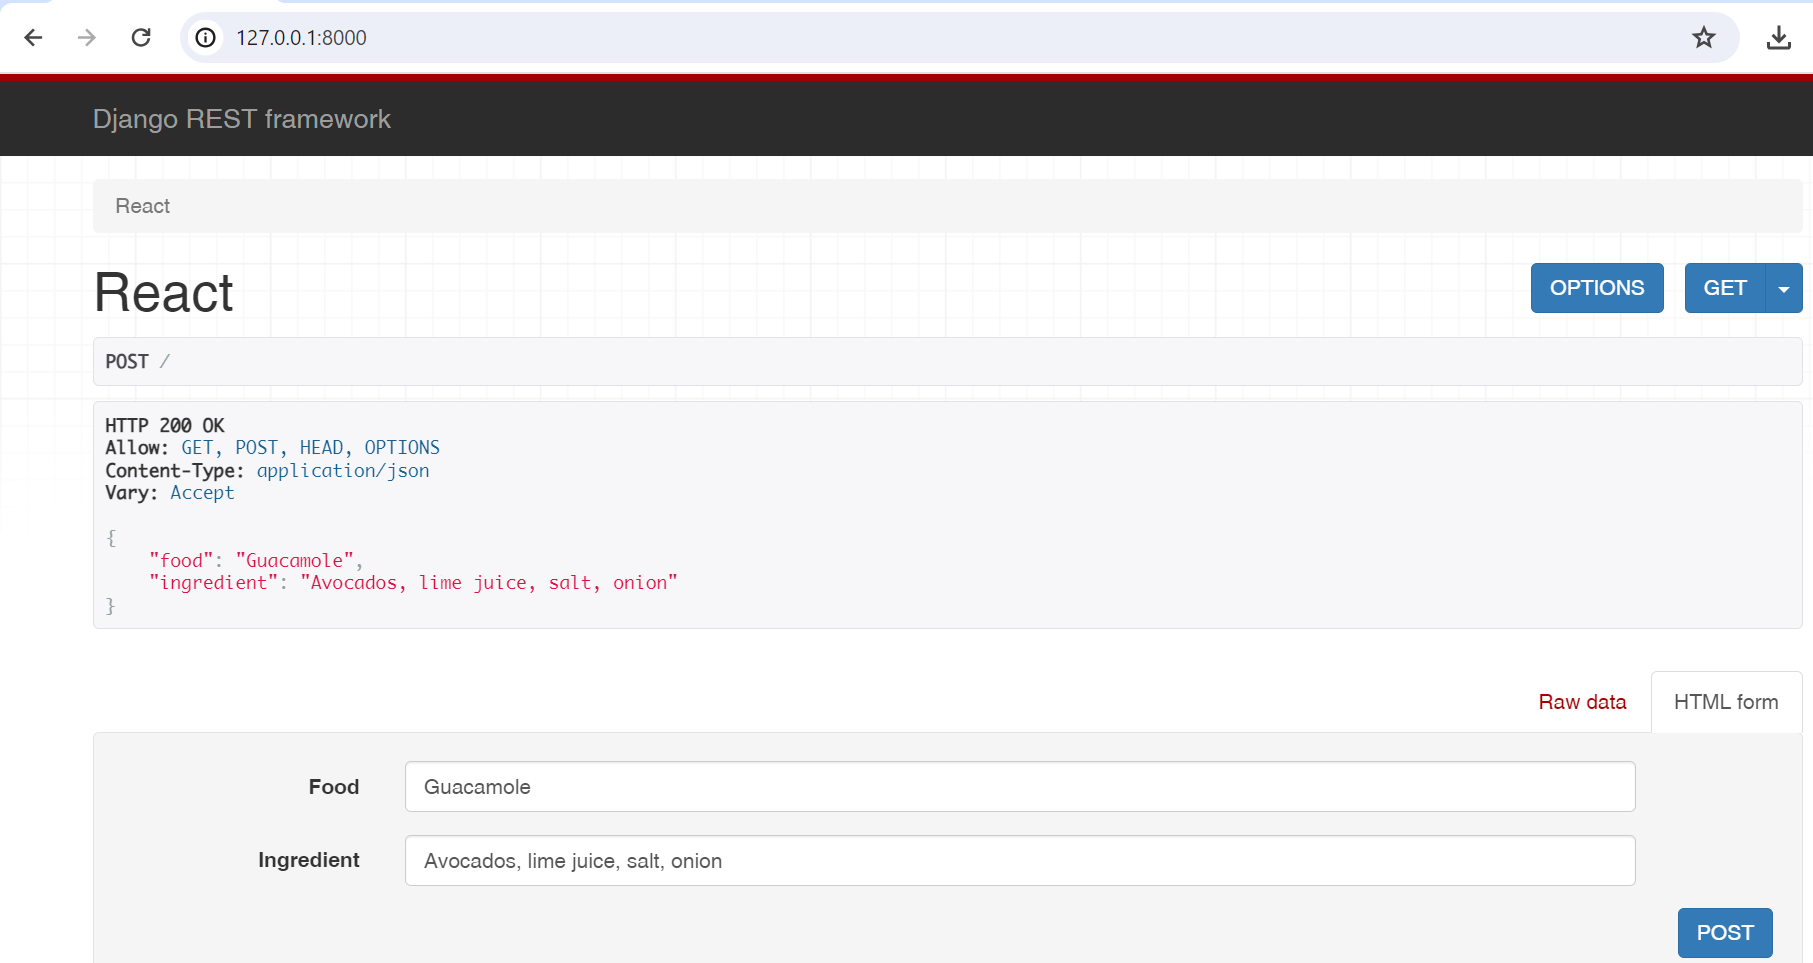Click the "Allow:" header label
1813x963 pixels.
[137, 448]
